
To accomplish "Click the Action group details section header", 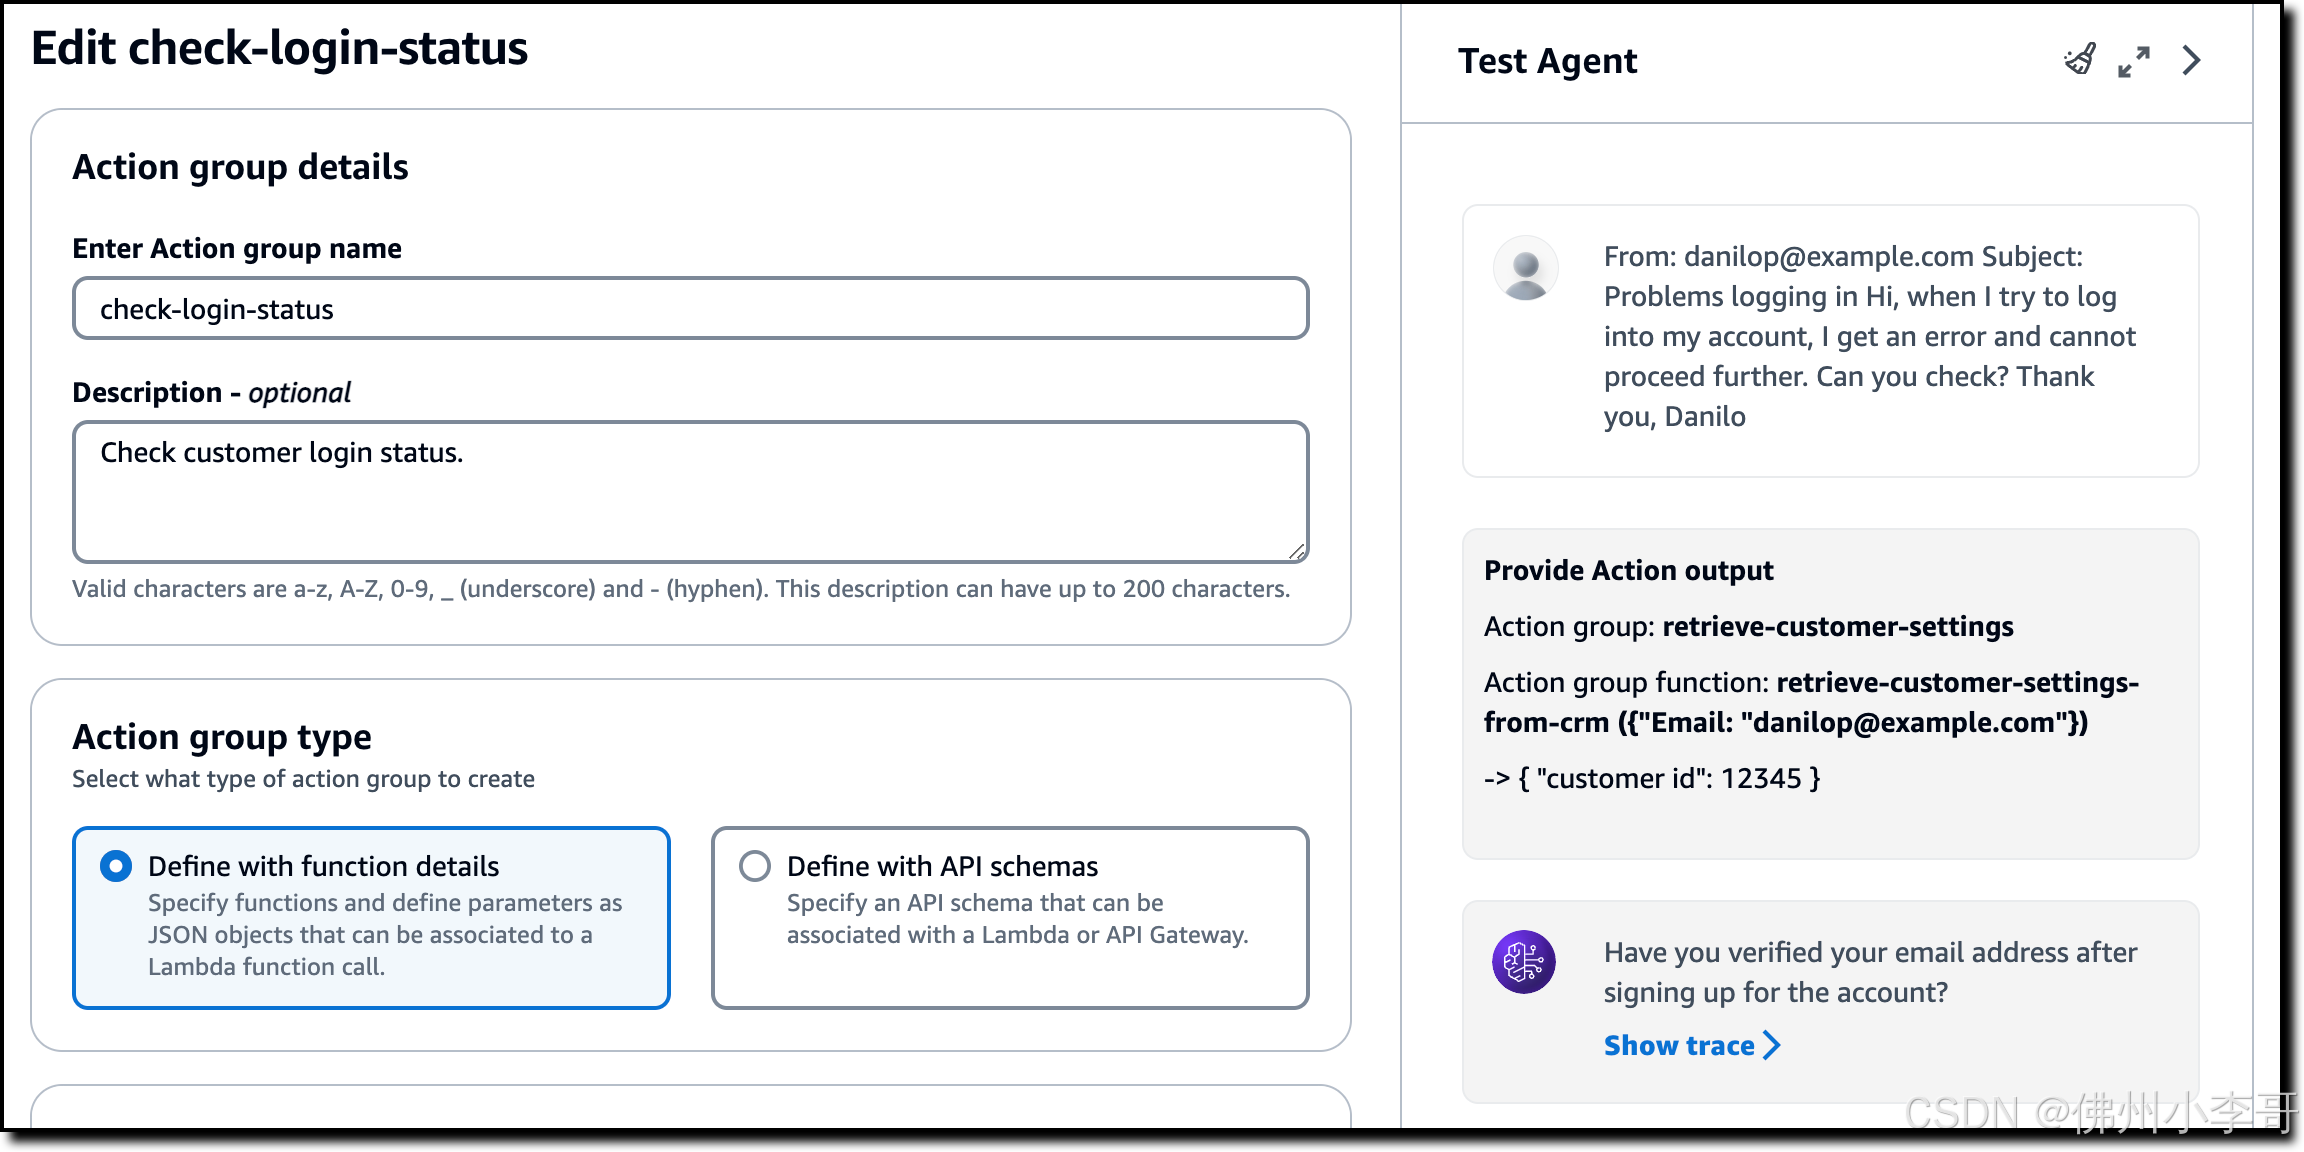I will pyautogui.click(x=239, y=166).
